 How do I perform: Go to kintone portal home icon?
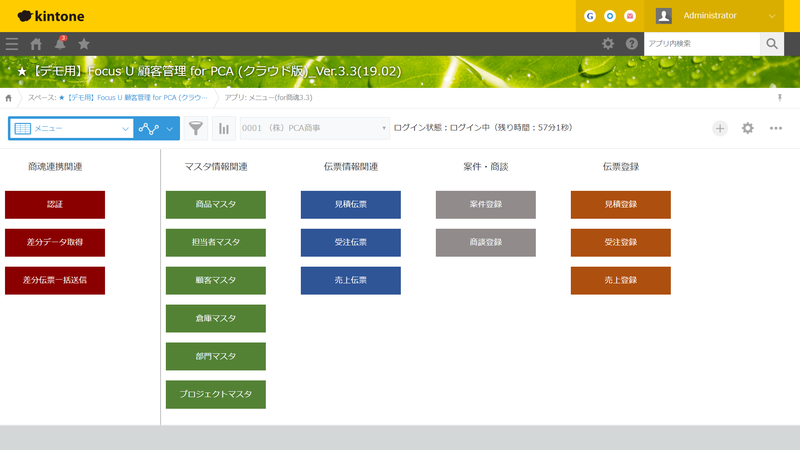tap(36, 44)
